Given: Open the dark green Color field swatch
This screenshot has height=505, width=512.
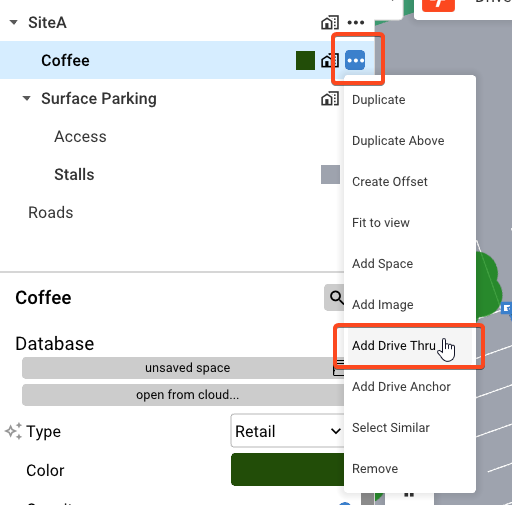Looking at the screenshot, I should coord(287,469).
